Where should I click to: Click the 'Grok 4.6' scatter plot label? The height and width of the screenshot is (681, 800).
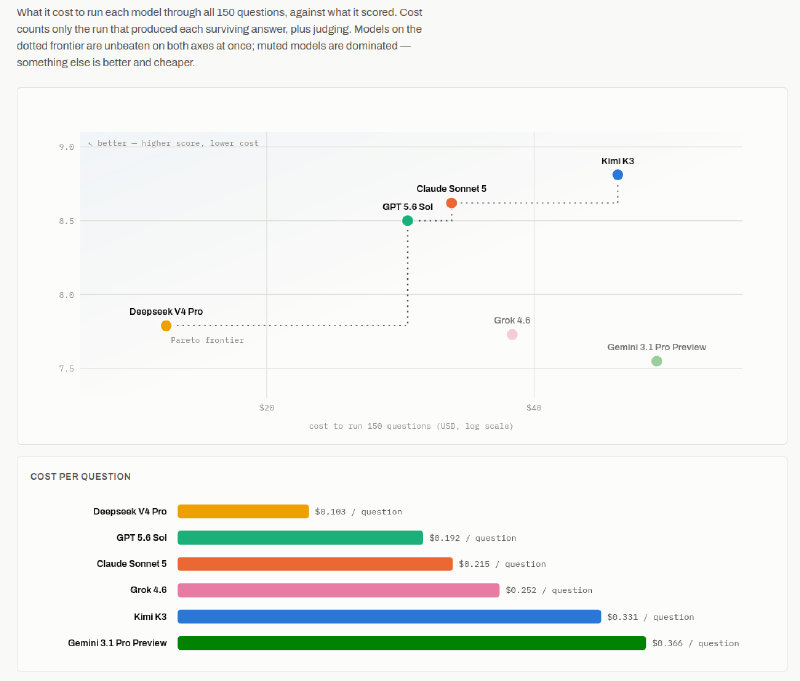[x=512, y=320]
